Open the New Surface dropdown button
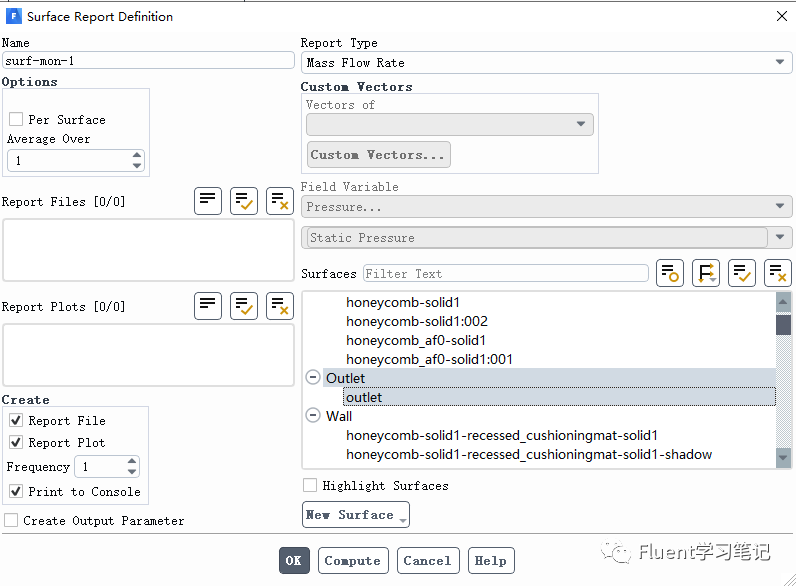 point(355,515)
